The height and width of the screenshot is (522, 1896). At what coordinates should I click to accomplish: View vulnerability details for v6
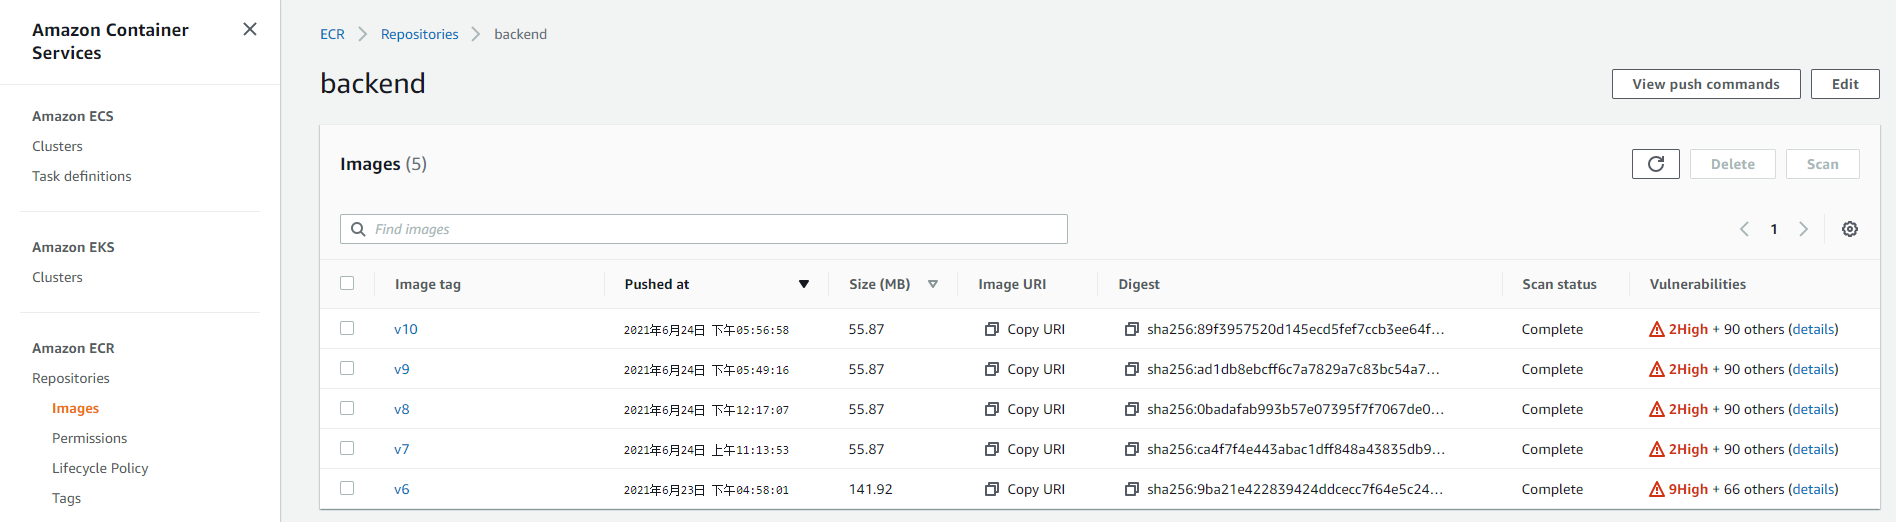click(1813, 489)
